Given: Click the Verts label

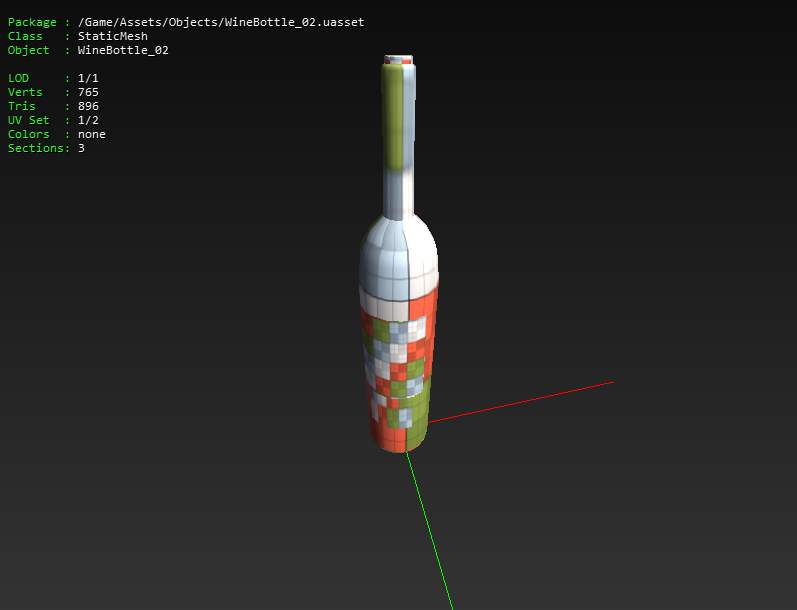Looking at the screenshot, I should [x=25, y=92].
